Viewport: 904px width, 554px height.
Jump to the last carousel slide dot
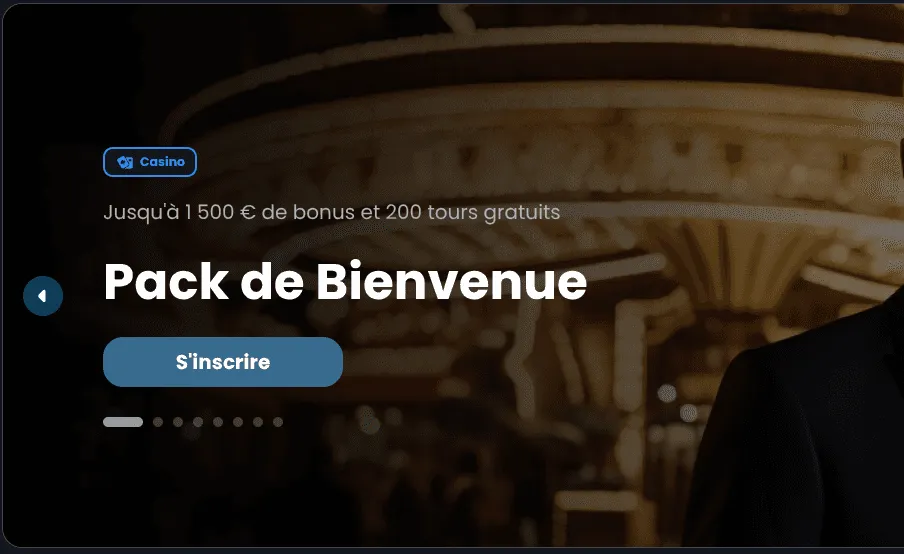click(278, 422)
